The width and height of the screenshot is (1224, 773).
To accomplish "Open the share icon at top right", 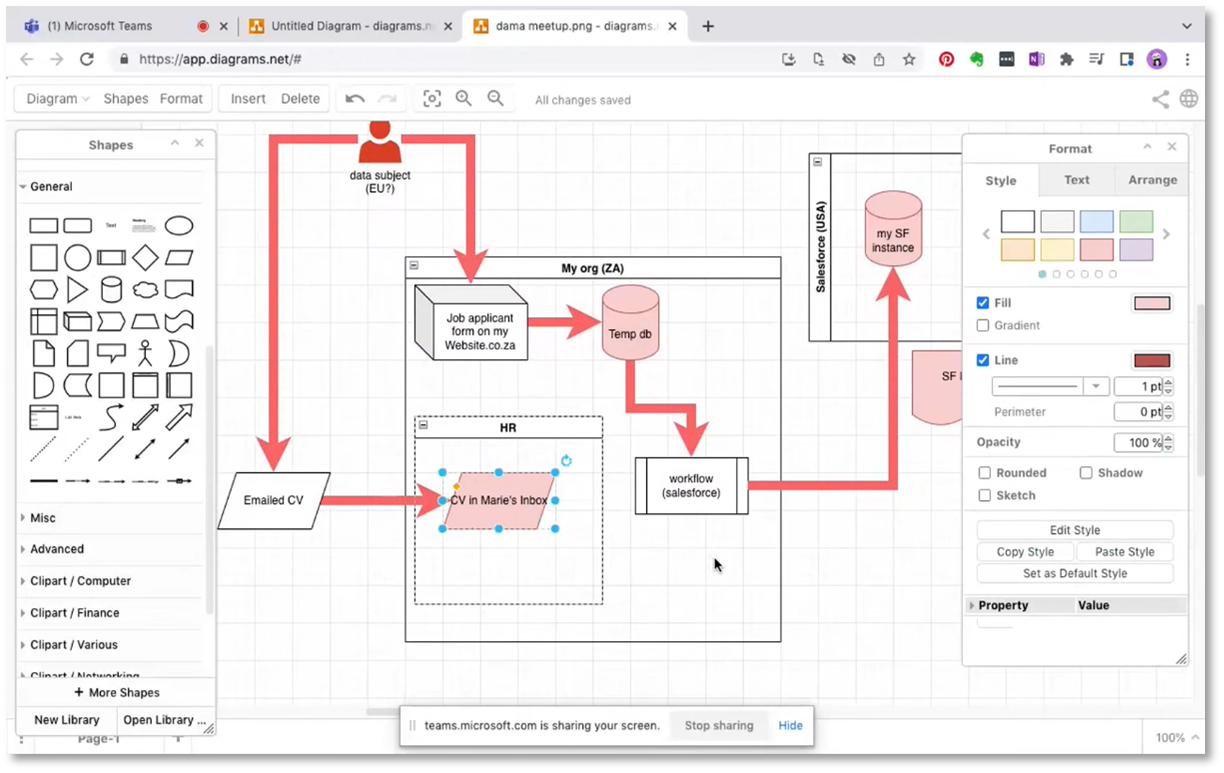I will tap(1161, 99).
